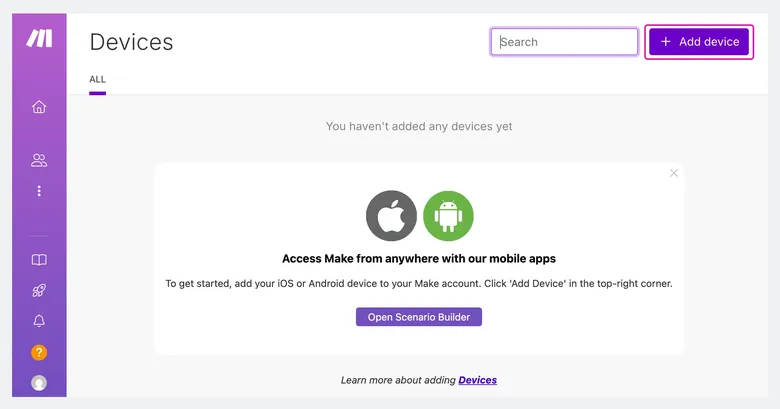
Task: Click the Devices page heading
Action: tap(131, 42)
